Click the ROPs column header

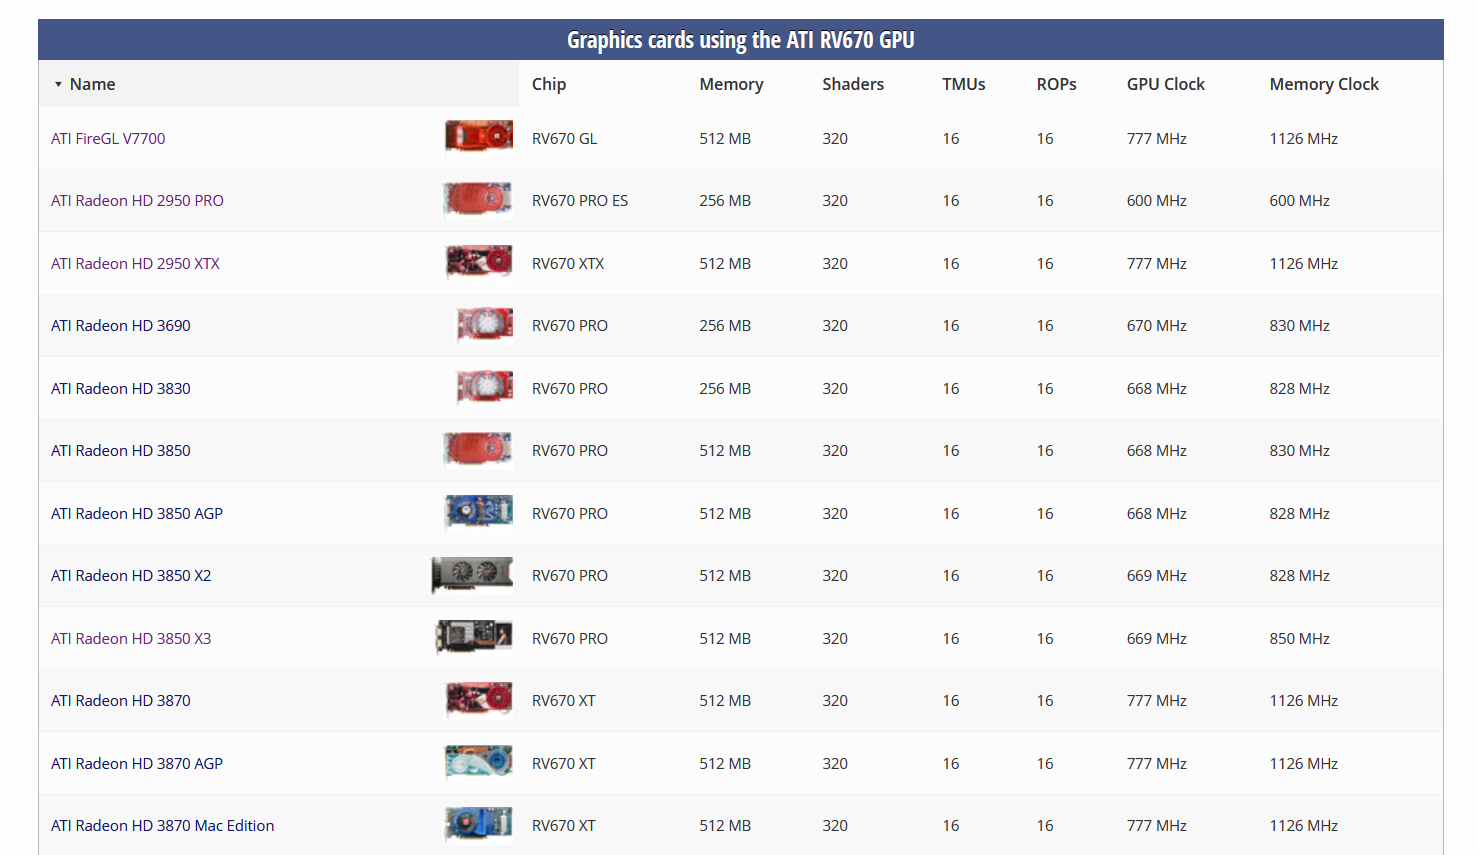pyautogui.click(x=1056, y=84)
